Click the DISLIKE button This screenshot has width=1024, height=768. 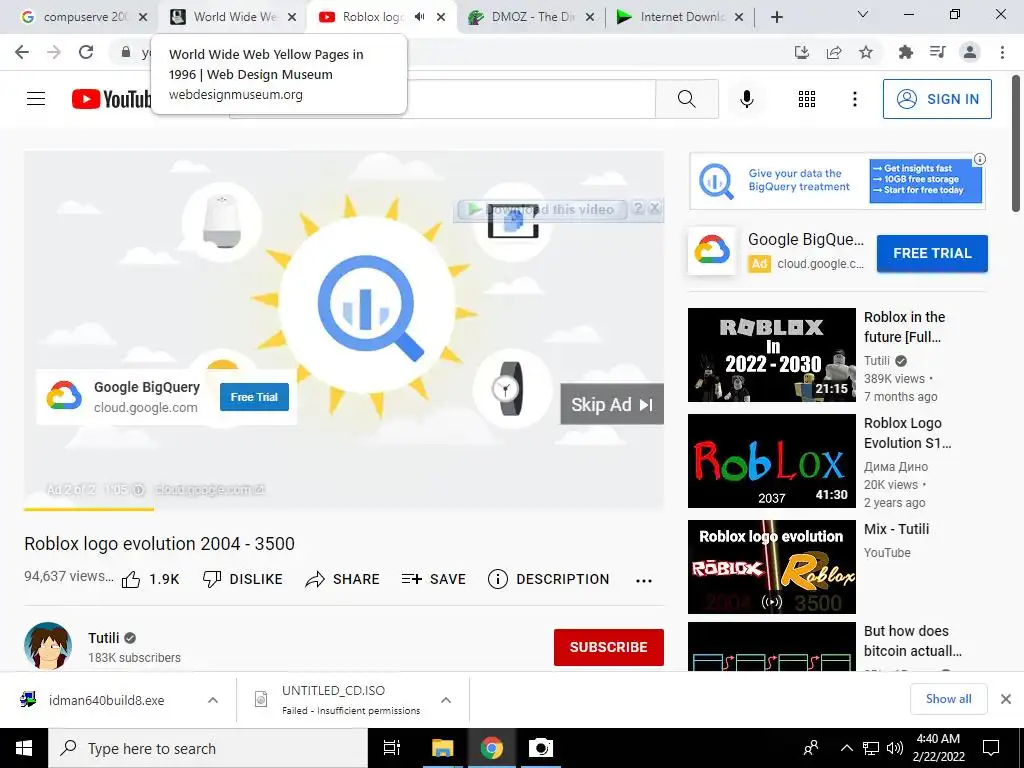(243, 579)
